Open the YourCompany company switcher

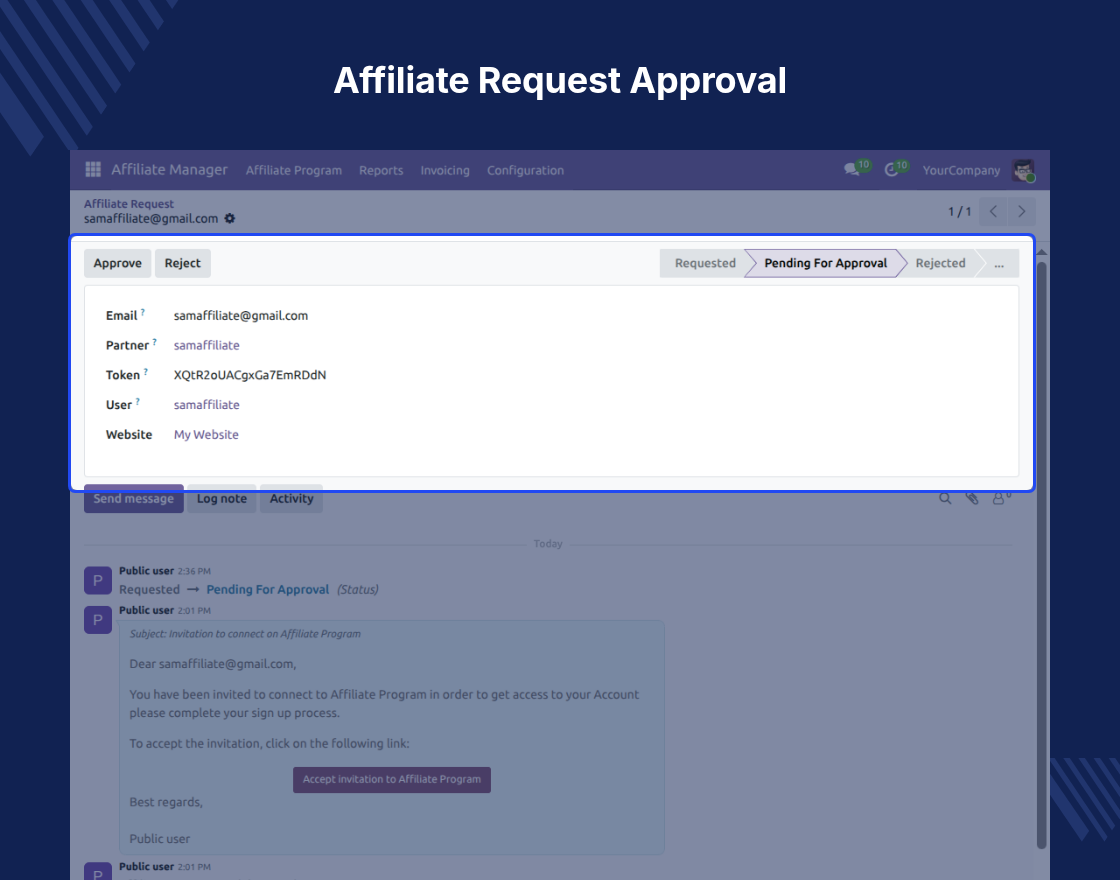(961, 170)
